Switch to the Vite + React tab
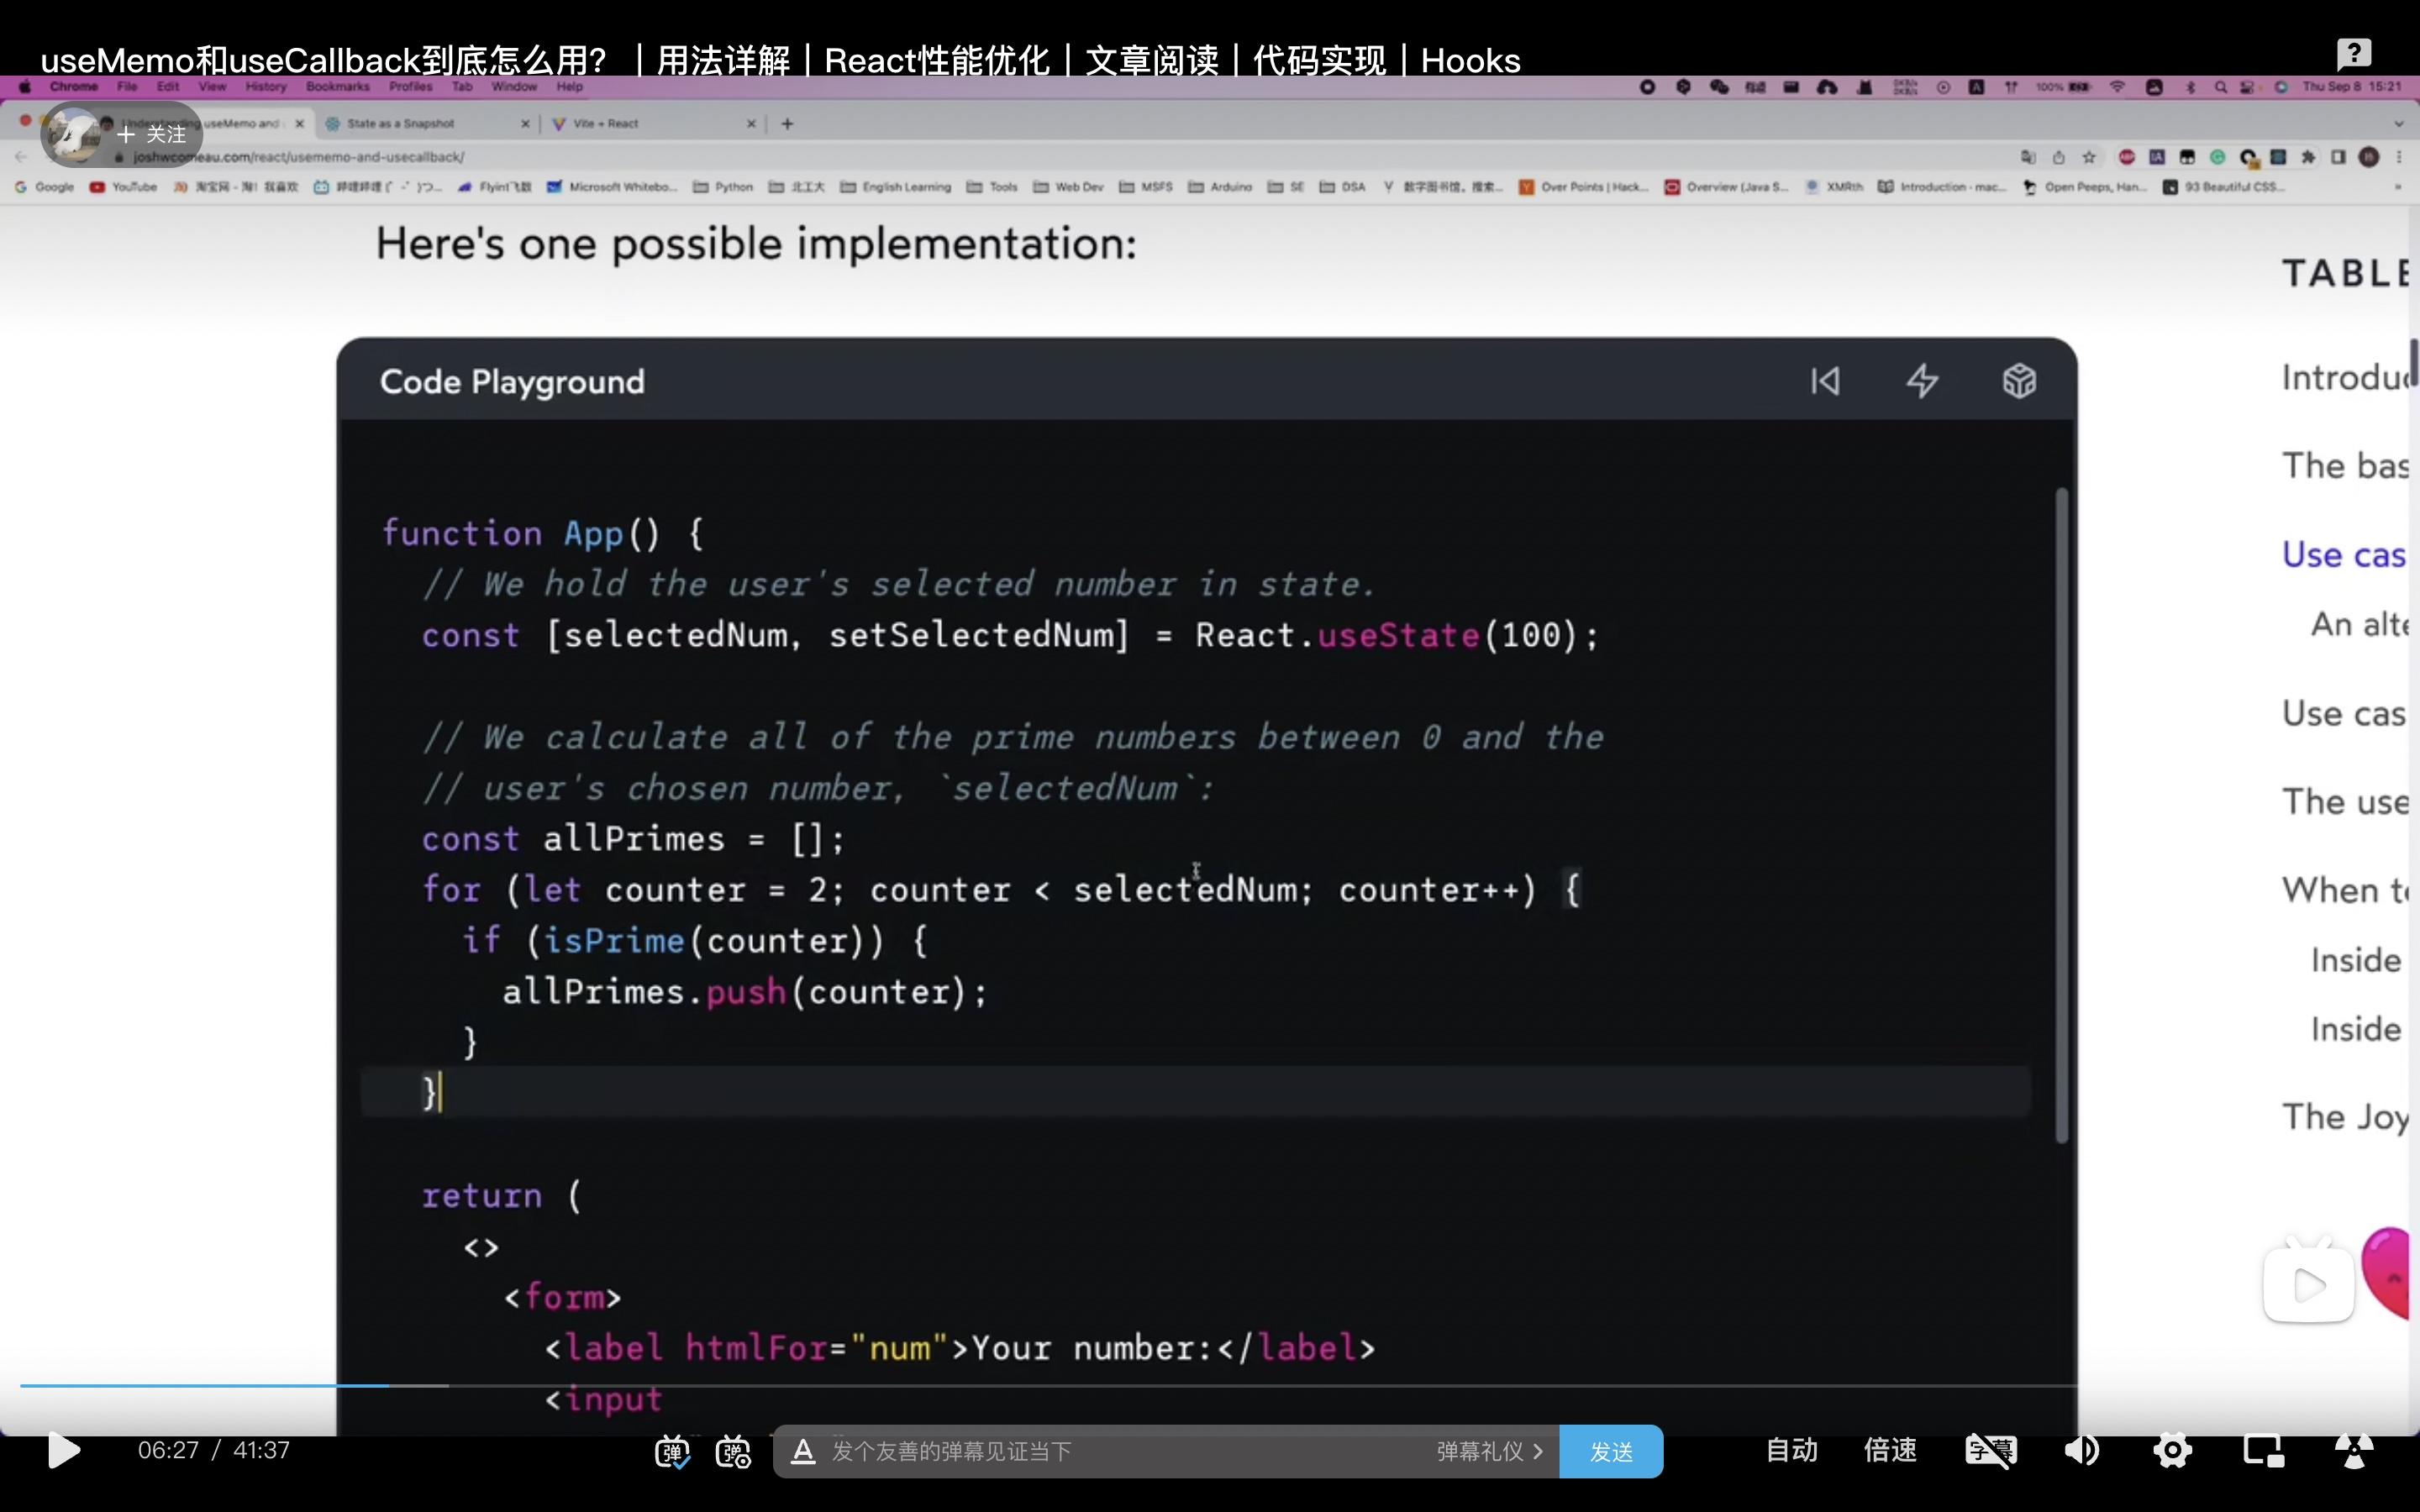2420x1512 pixels. coord(605,124)
